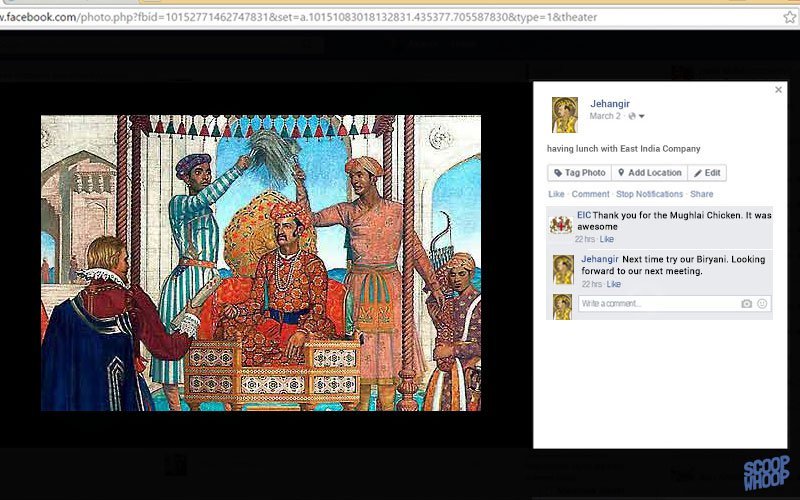This screenshot has height=500, width=800.
Task: Close the photo viewer panel
Action: click(x=778, y=90)
